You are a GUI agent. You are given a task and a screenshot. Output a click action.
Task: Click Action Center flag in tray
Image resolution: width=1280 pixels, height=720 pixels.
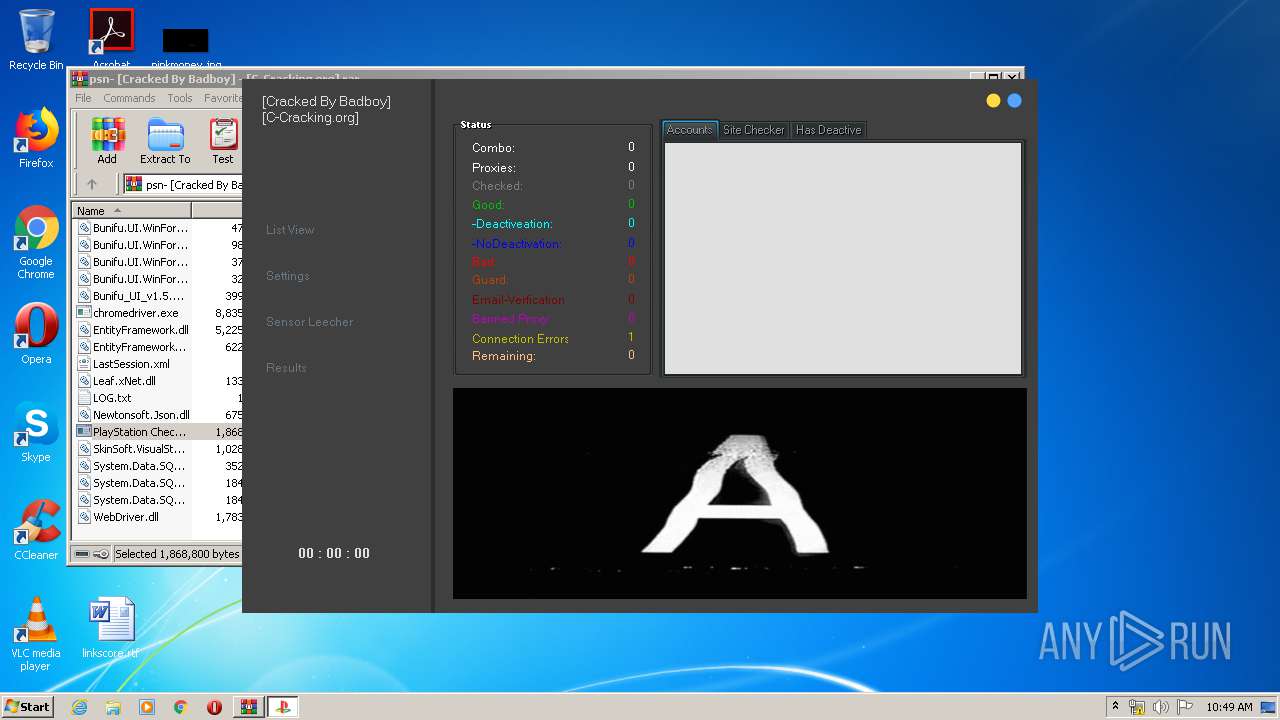click(1182, 707)
